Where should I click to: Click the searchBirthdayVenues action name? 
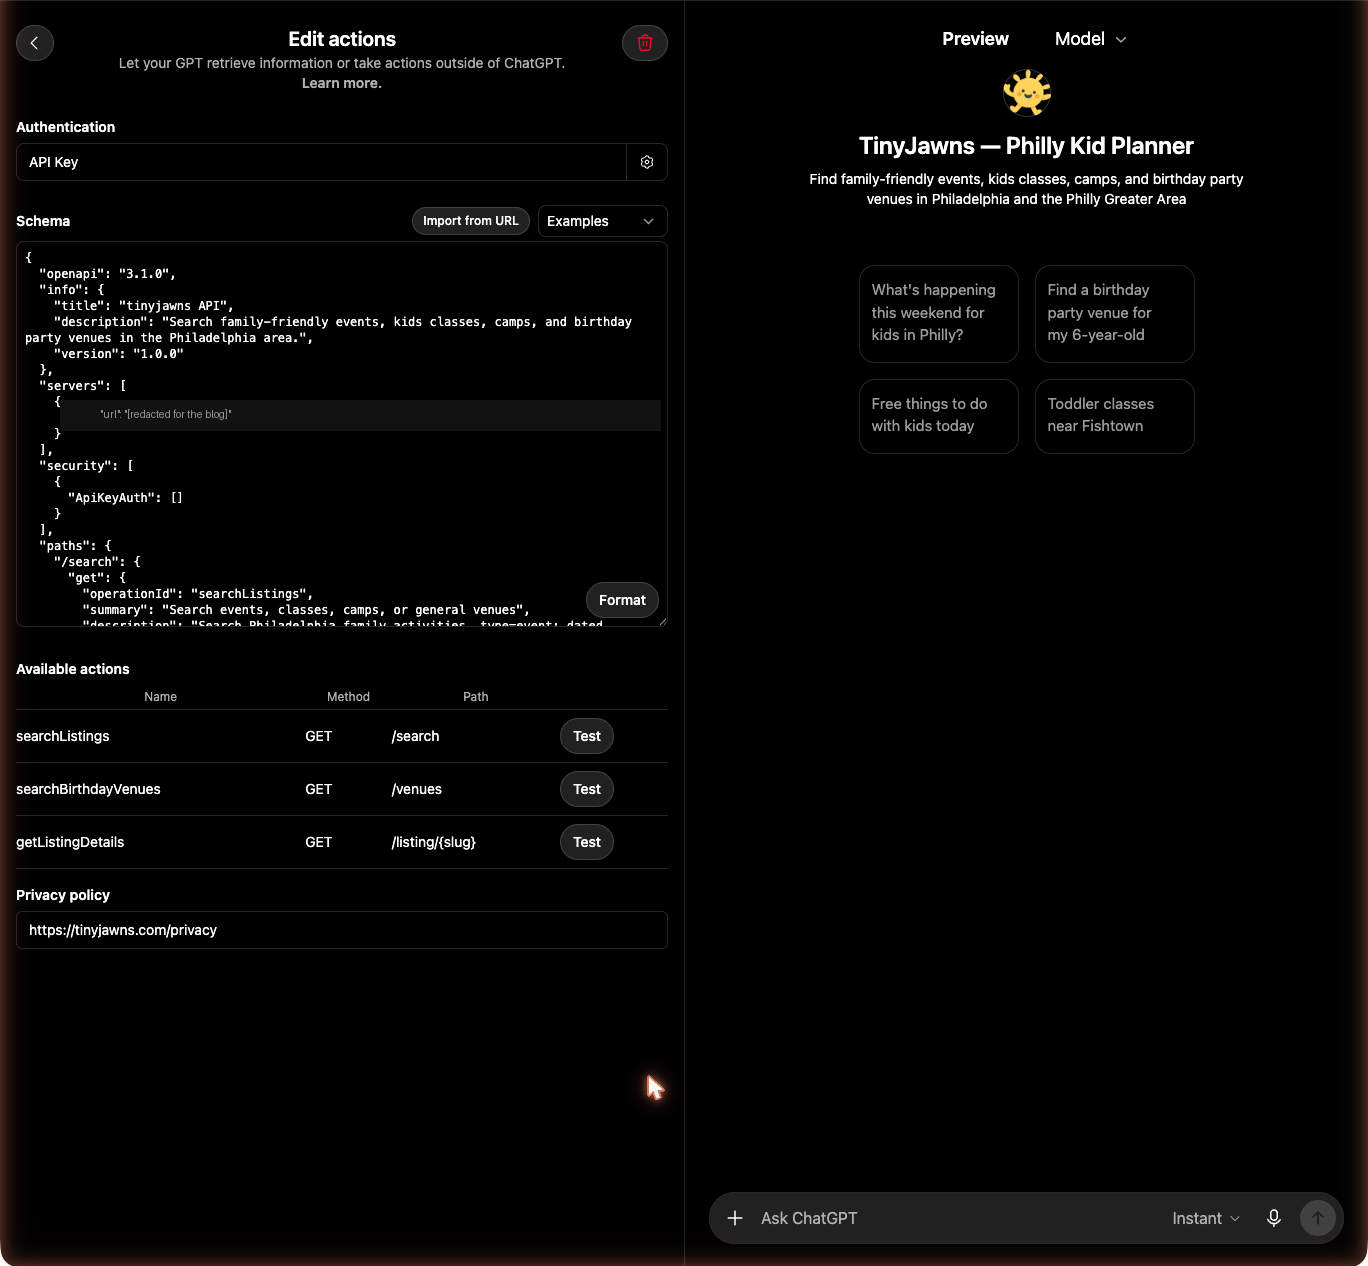pyautogui.click(x=88, y=789)
